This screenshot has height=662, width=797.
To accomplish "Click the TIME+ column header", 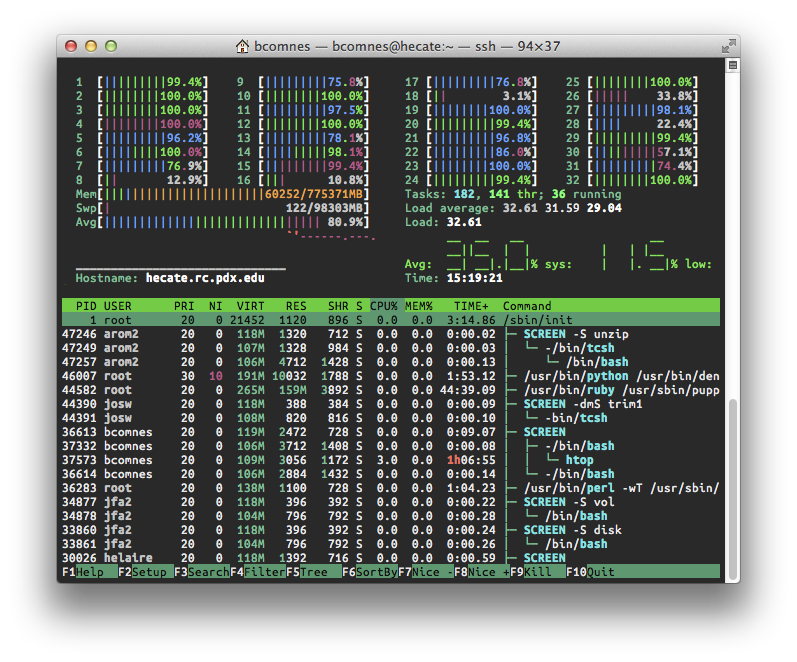I will pos(471,306).
